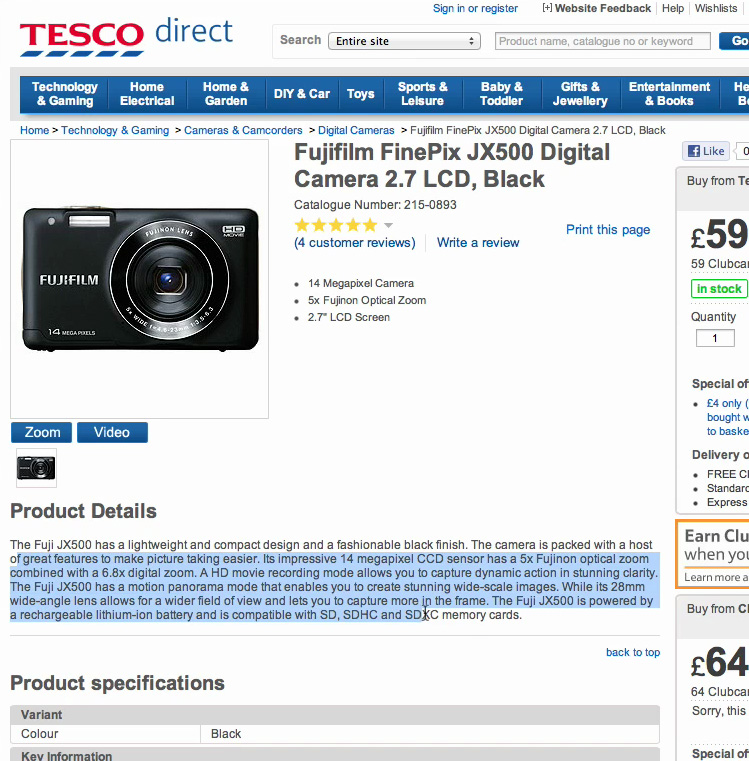The width and height of the screenshot is (749, 761).
Task: Click the Write a review link
Action: (x=478, y=243)
